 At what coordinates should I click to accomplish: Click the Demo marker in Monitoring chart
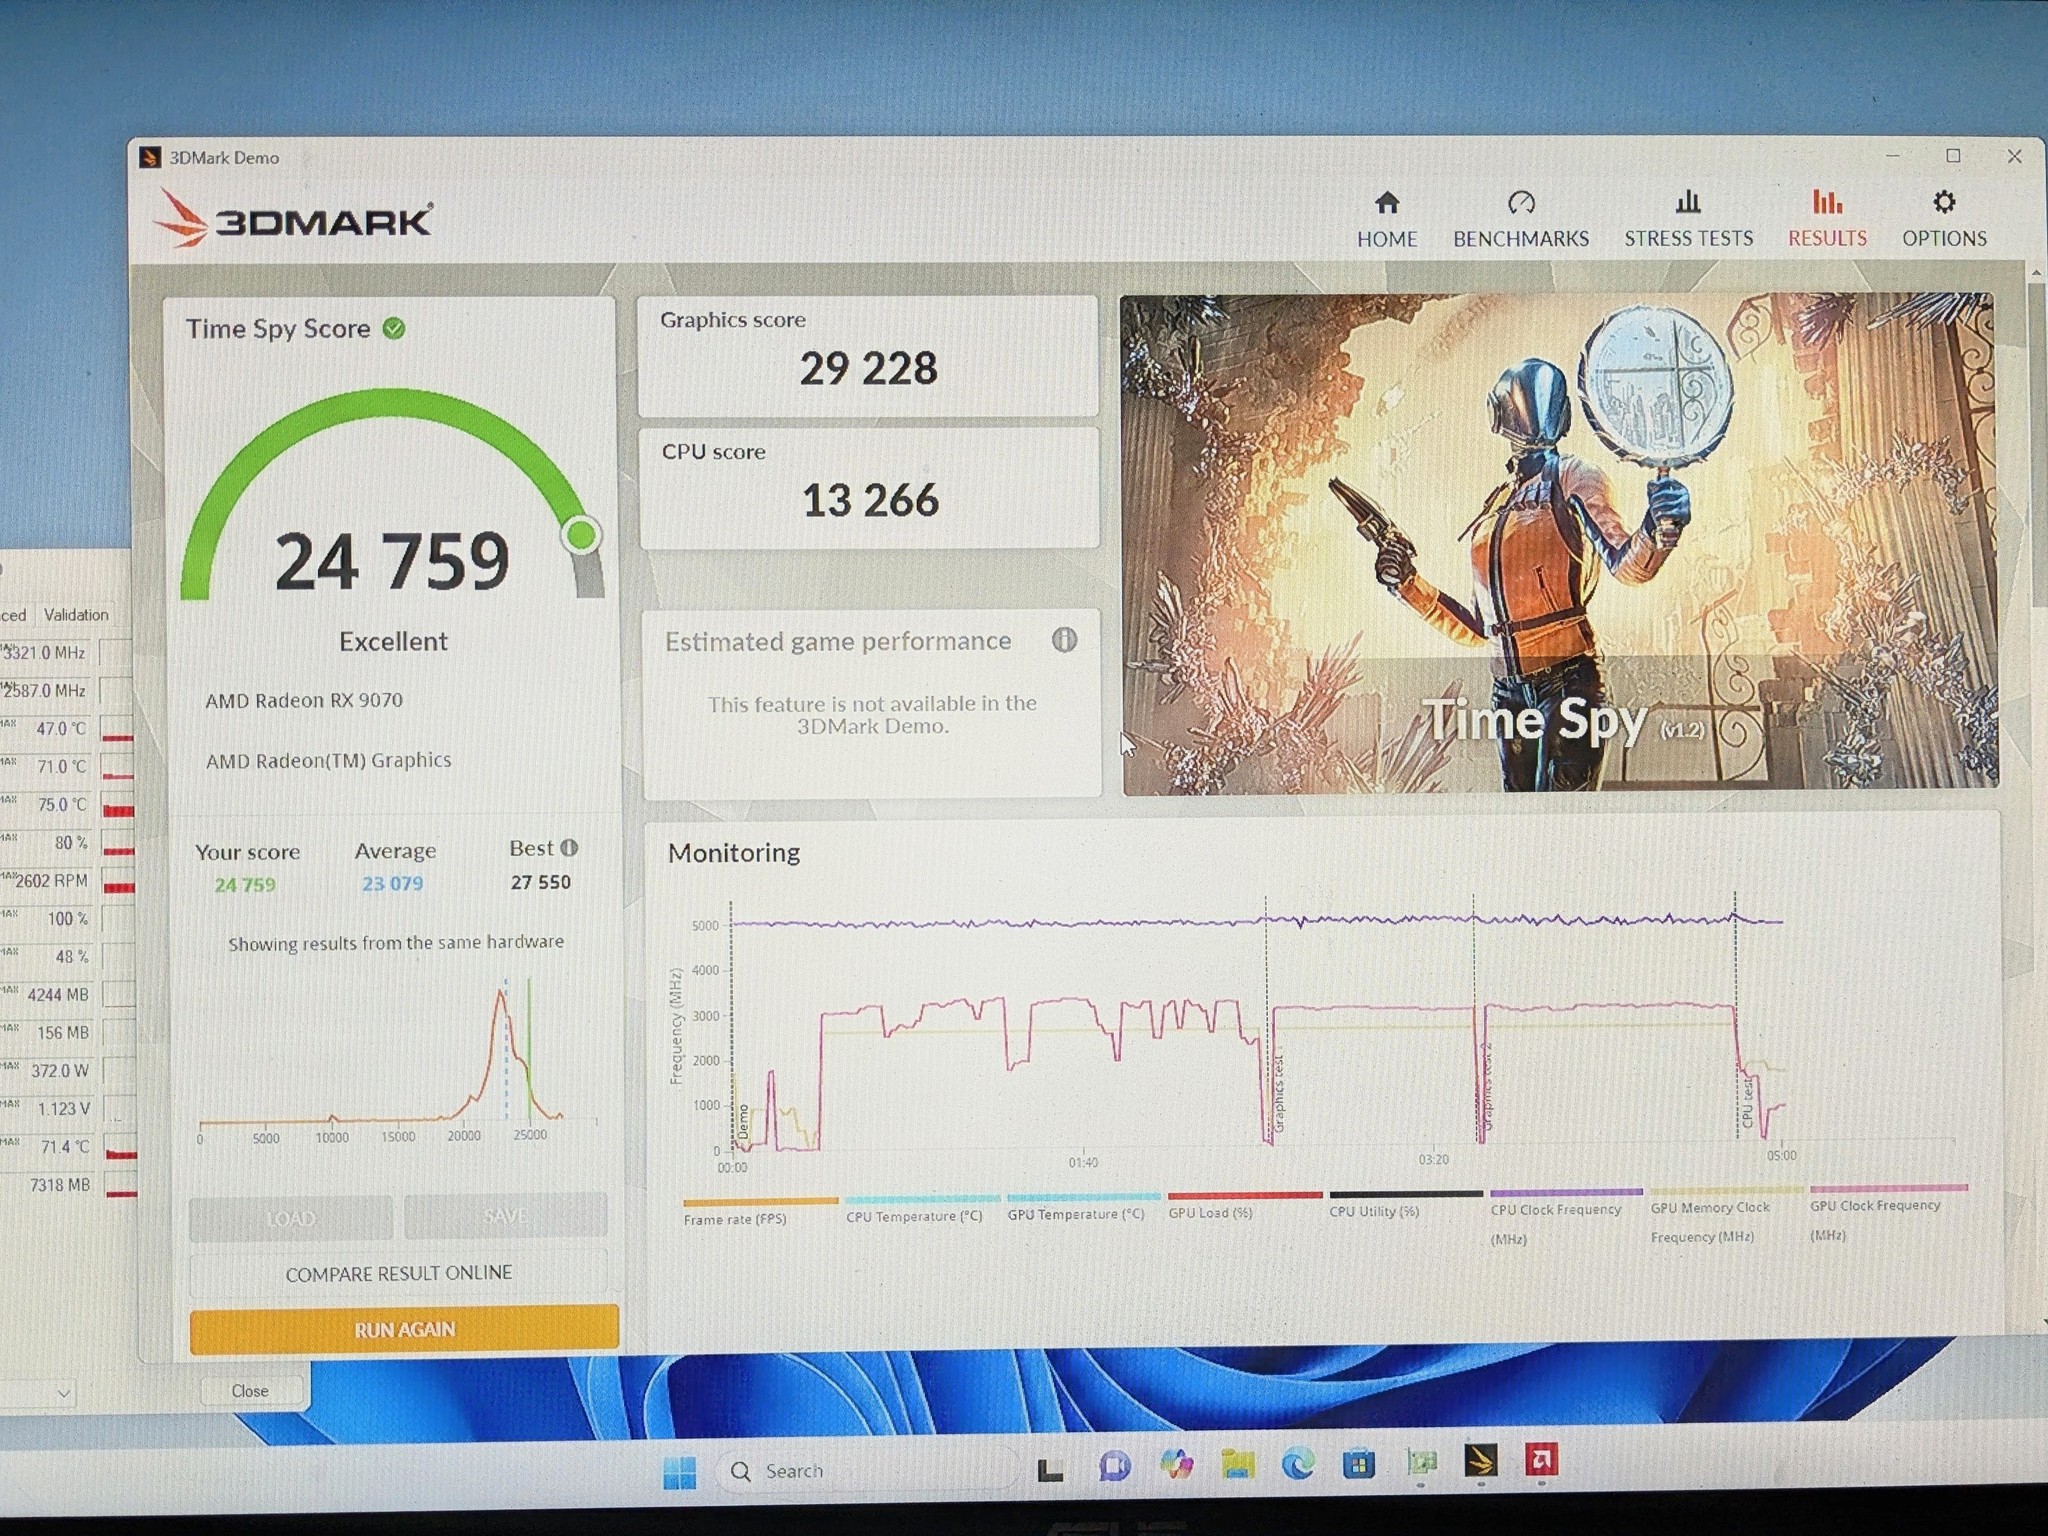coord(743,1122)
